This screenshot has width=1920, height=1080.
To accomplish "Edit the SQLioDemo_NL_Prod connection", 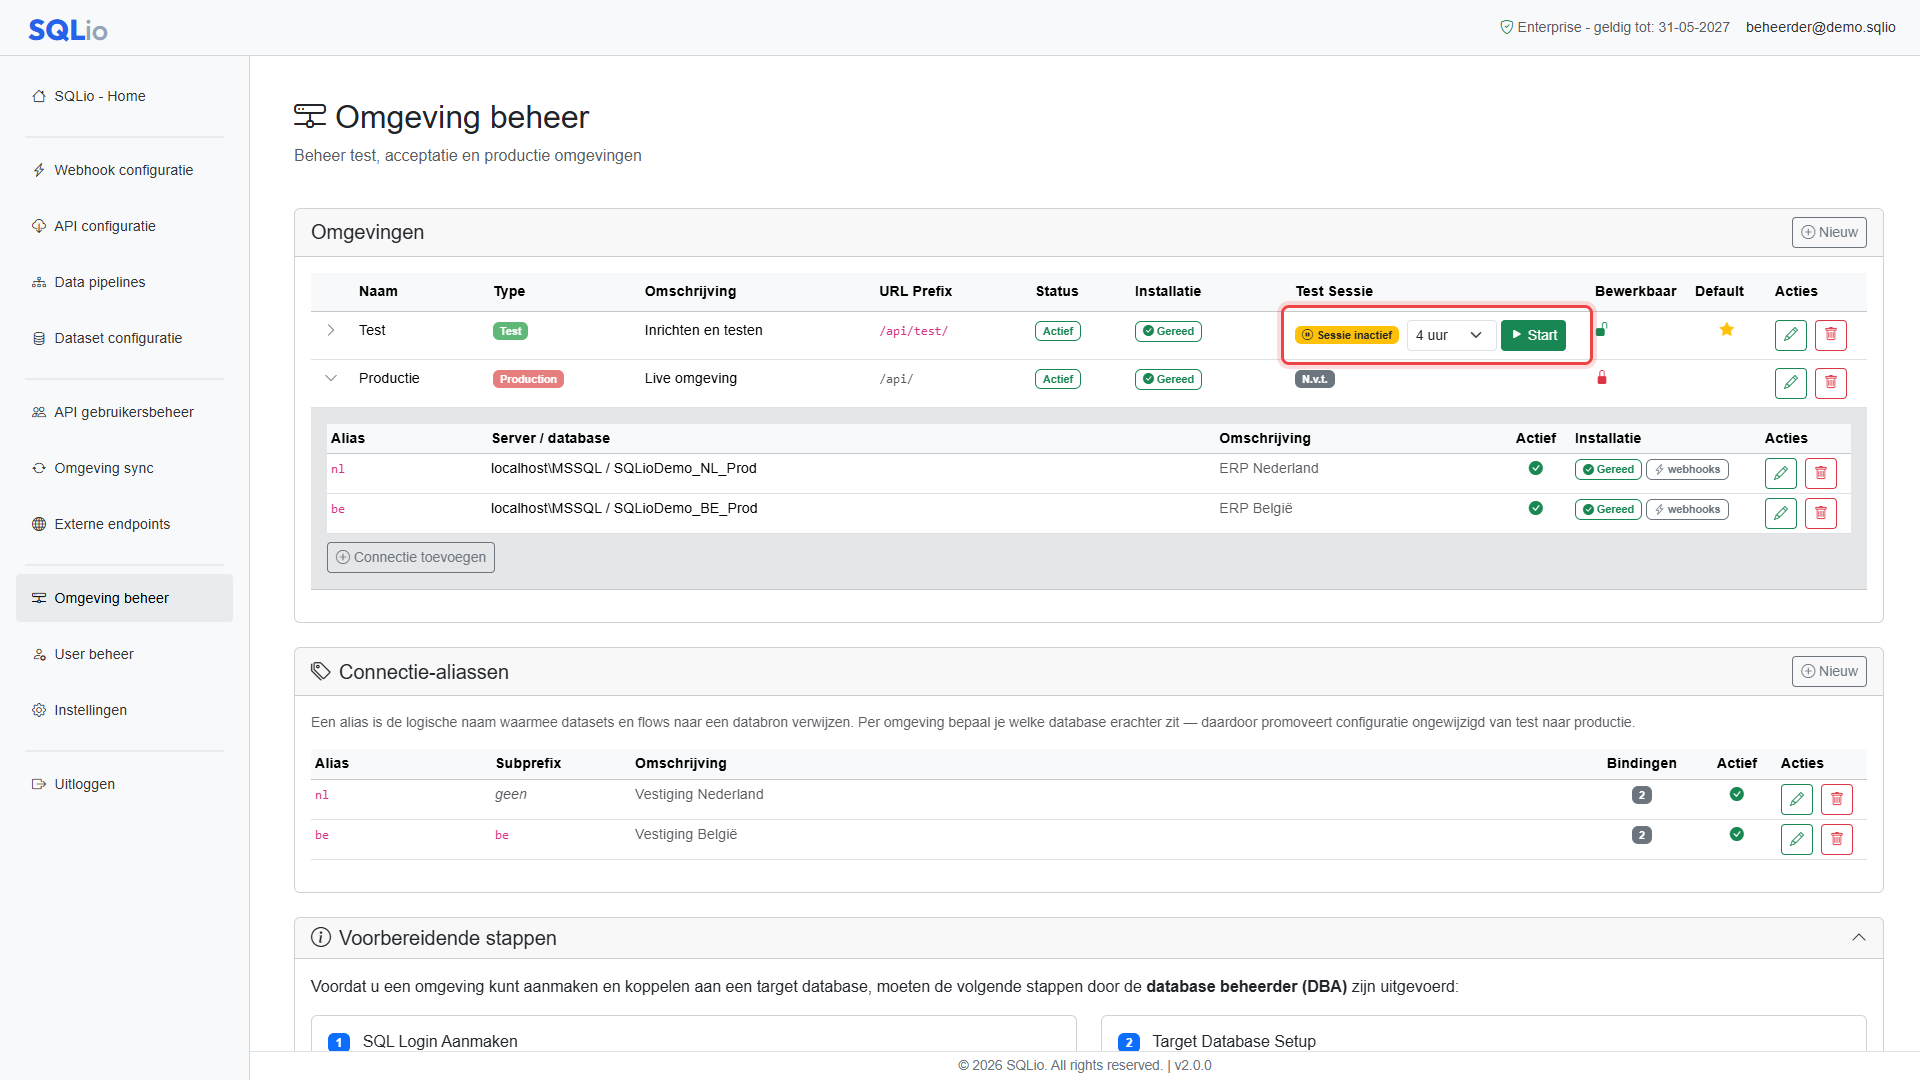I will [x=1780, y=473].
